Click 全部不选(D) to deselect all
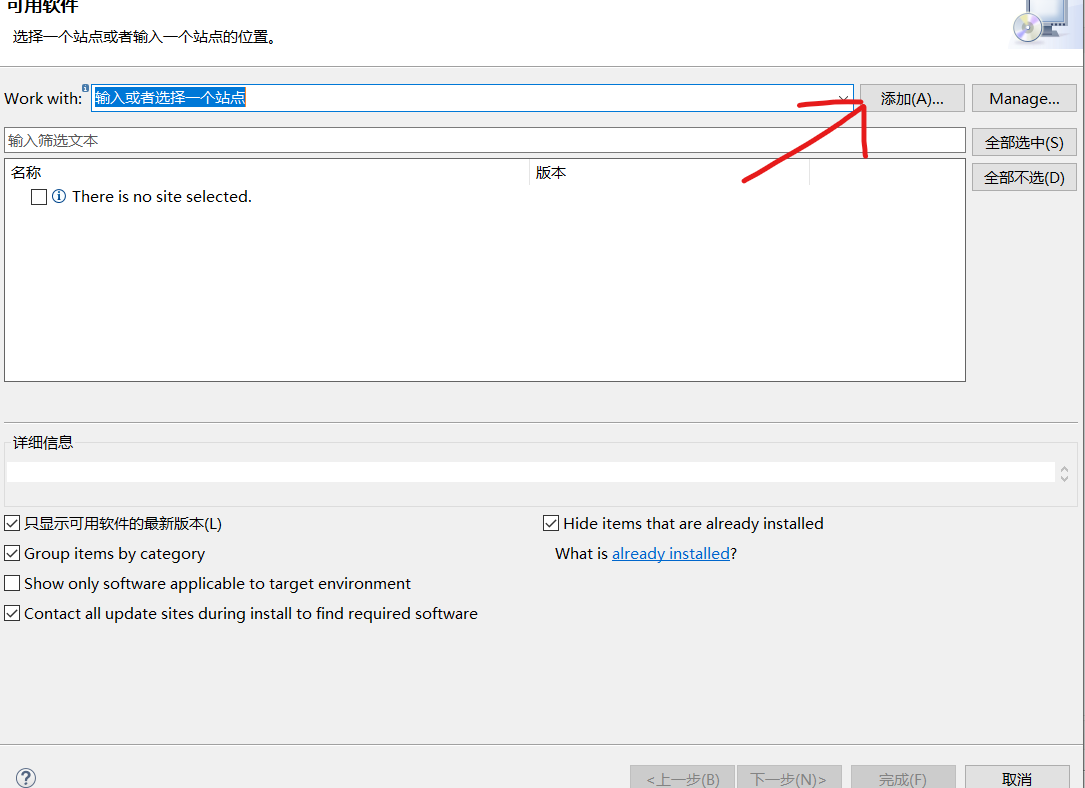1085x788 pixels. coord(1024,176)
